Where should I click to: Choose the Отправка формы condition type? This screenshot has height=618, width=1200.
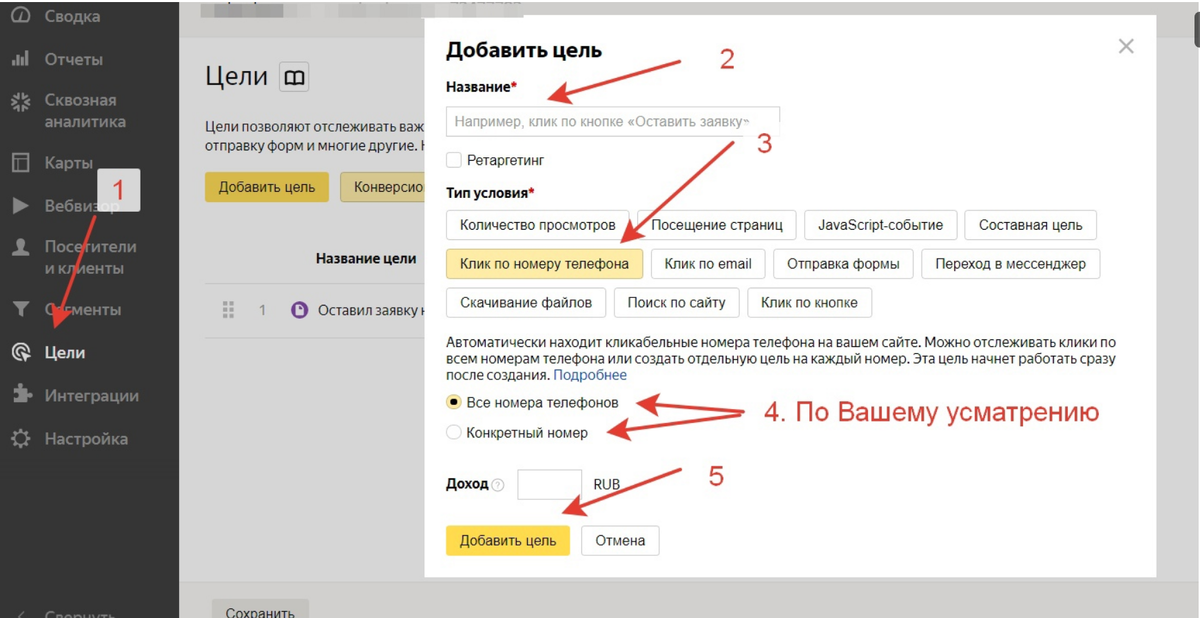point(843,264)
